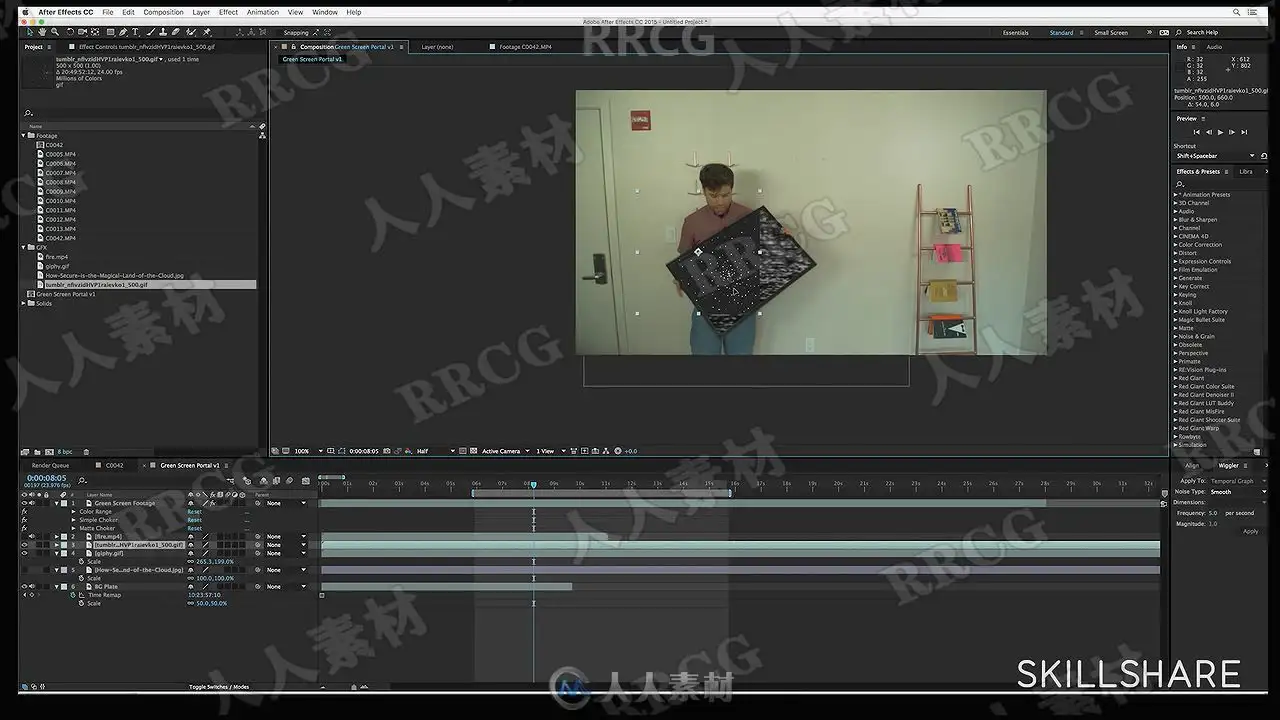Toggle Color Range effect fx switch
This screenshot has width=1280, height=720.
(24, 512)
